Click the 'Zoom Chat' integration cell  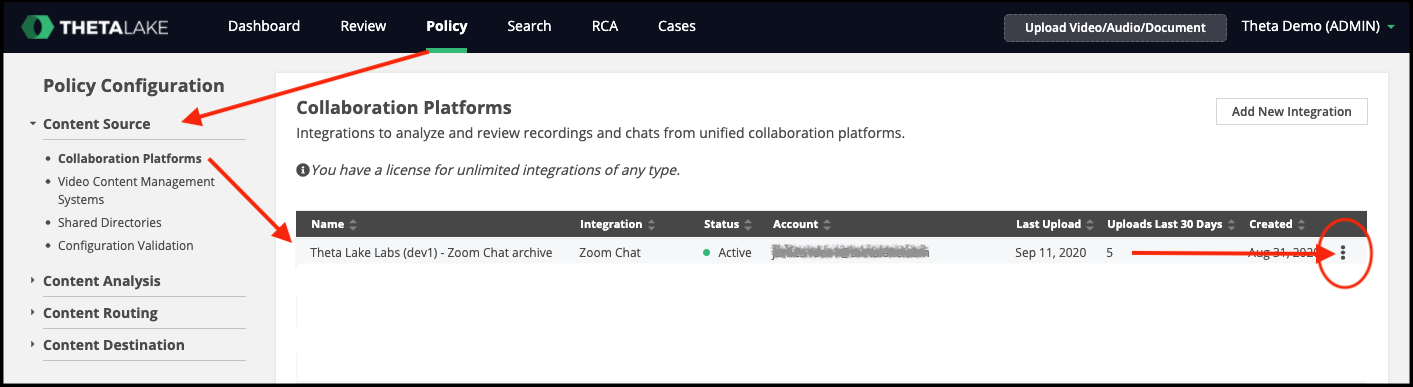[x=610, y=252]
